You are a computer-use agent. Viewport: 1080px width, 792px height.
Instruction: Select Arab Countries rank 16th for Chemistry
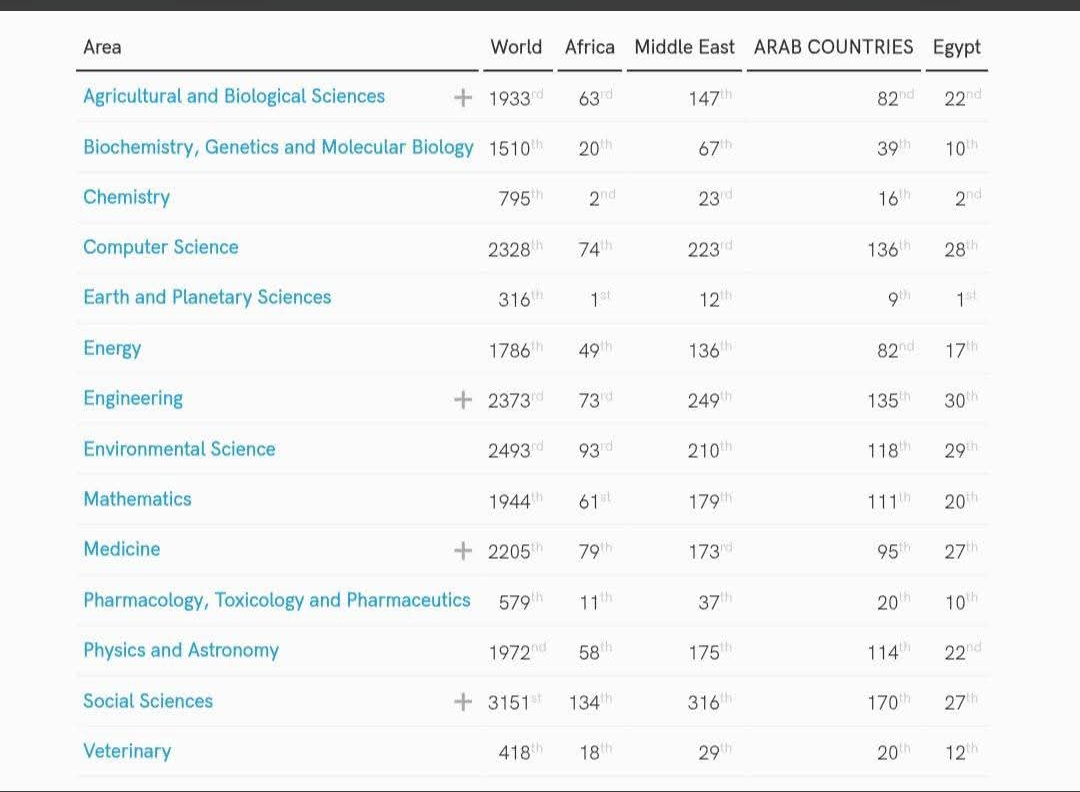click(895, 198)
